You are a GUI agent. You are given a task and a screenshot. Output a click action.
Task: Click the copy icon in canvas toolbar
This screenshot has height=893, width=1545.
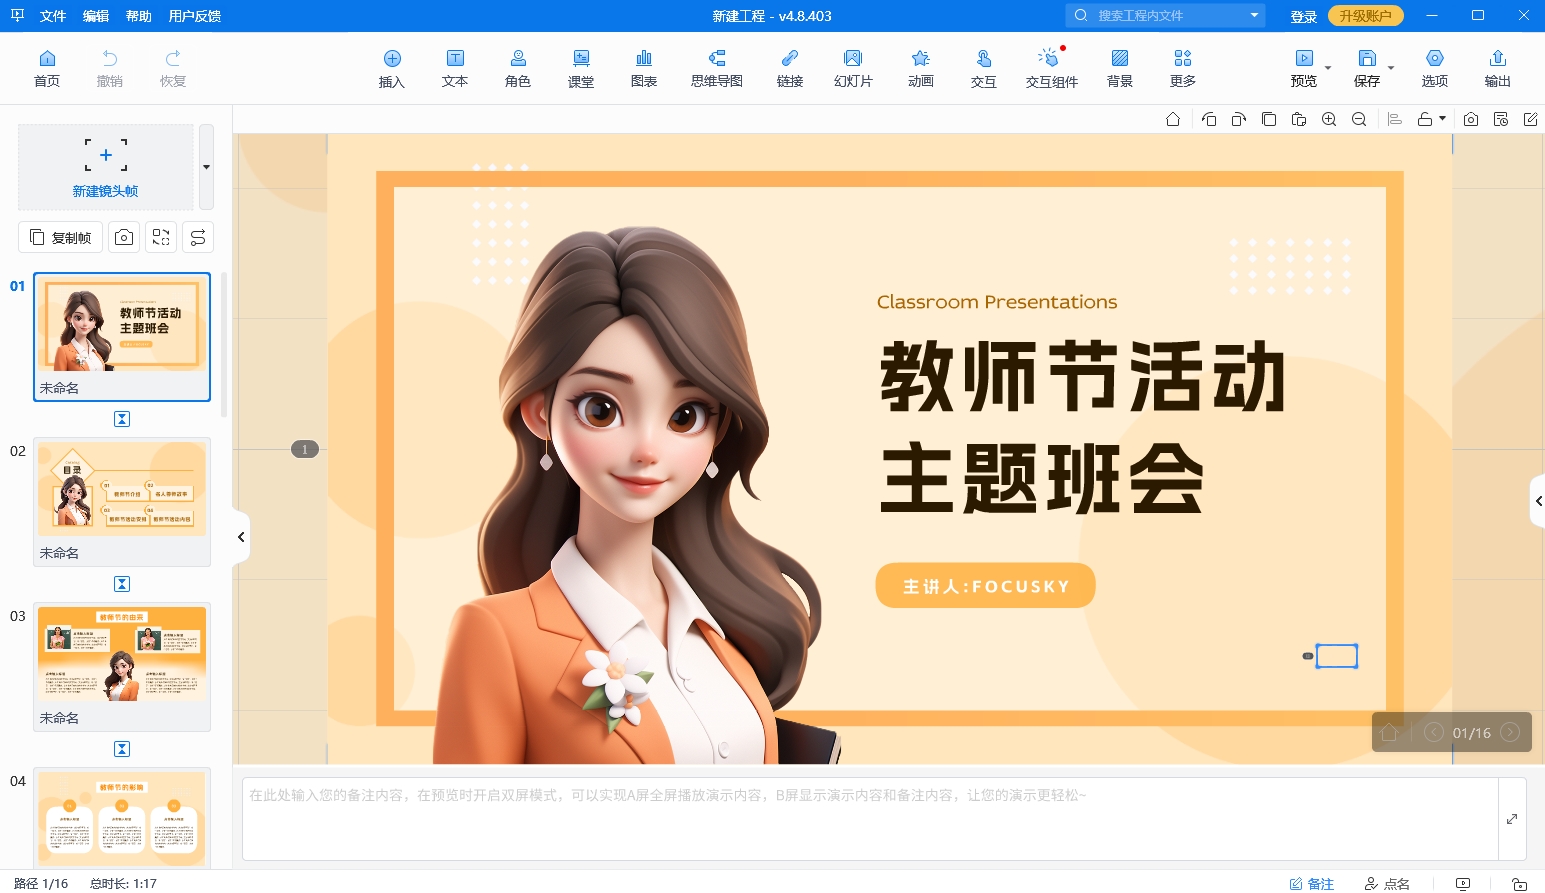(1269, 119)
